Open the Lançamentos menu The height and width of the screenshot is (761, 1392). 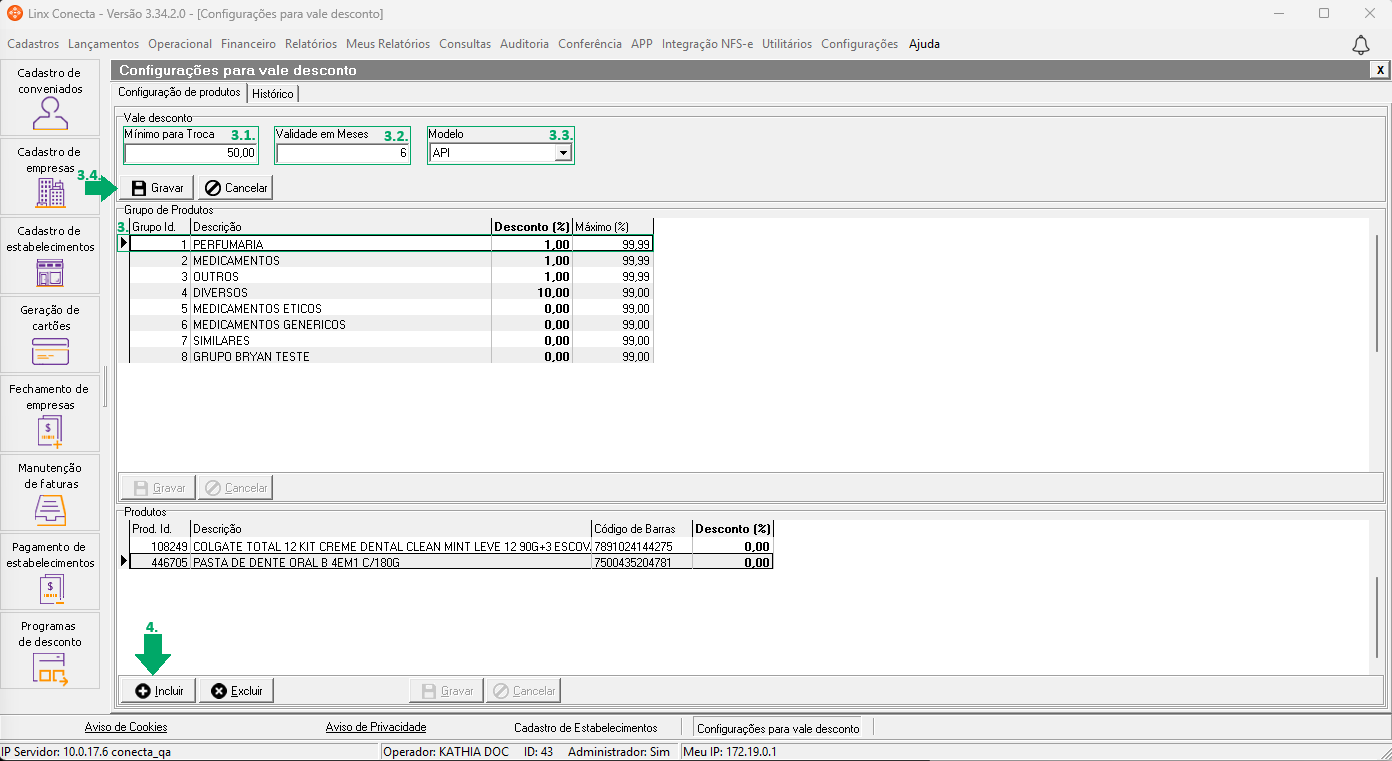pyautogui.click(x=103, y=44)
